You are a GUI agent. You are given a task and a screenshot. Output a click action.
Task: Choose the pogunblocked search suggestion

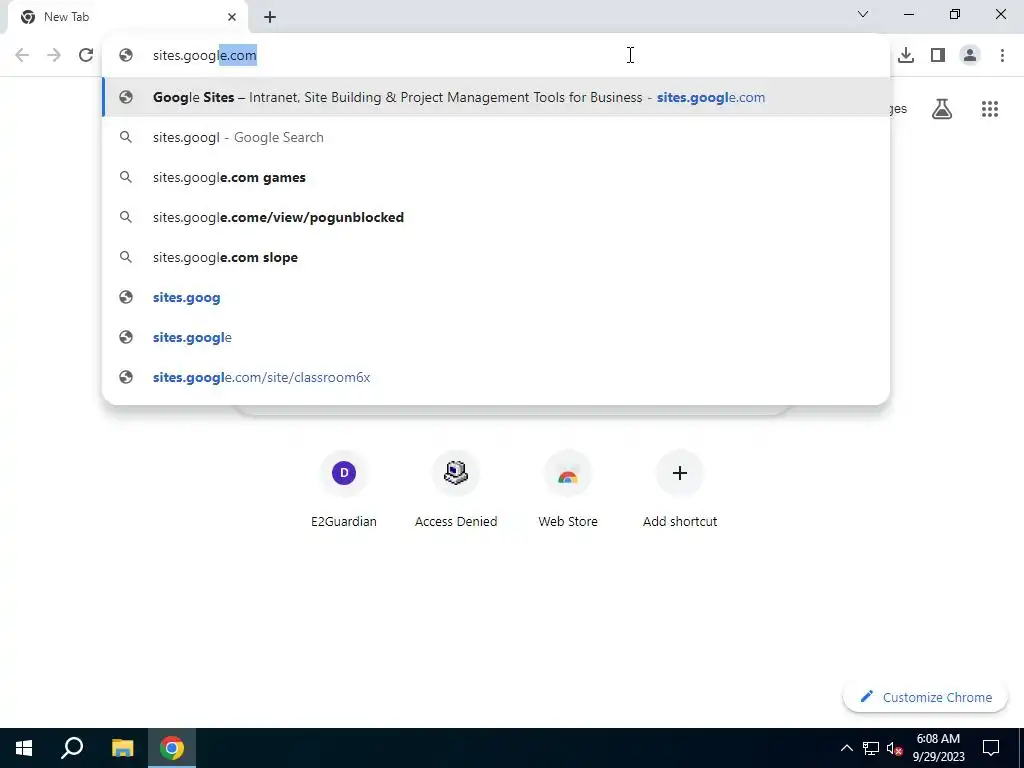[496, 217]
